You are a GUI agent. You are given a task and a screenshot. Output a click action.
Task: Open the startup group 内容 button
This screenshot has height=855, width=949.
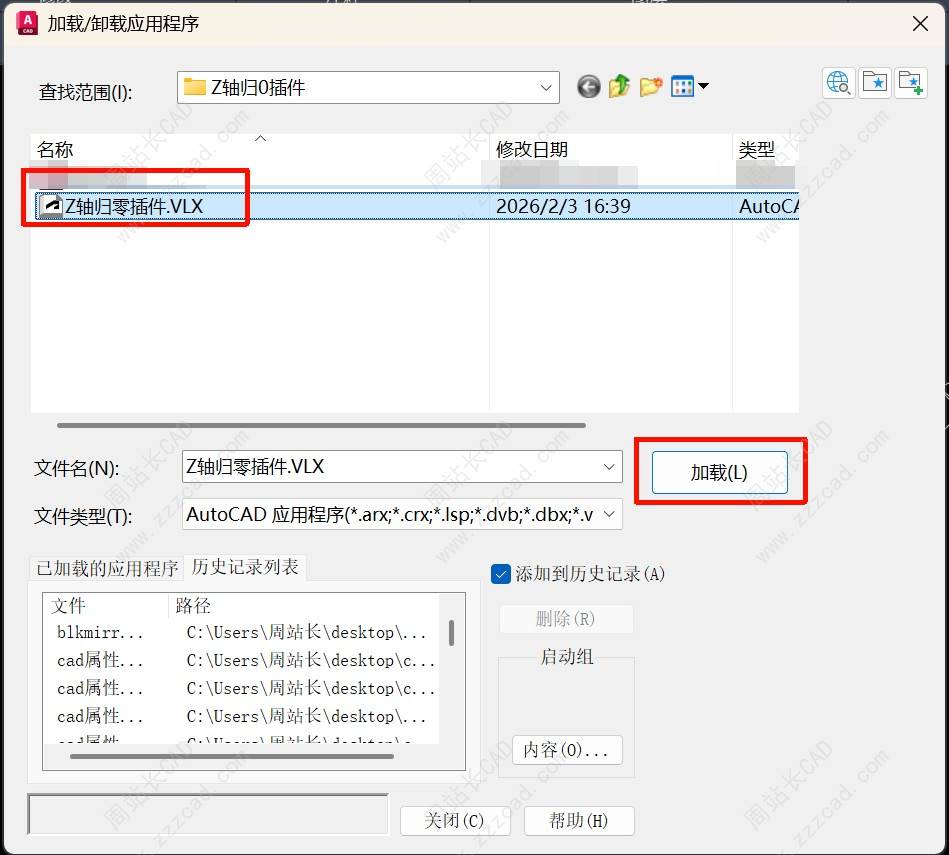click(x=566, y=750)
